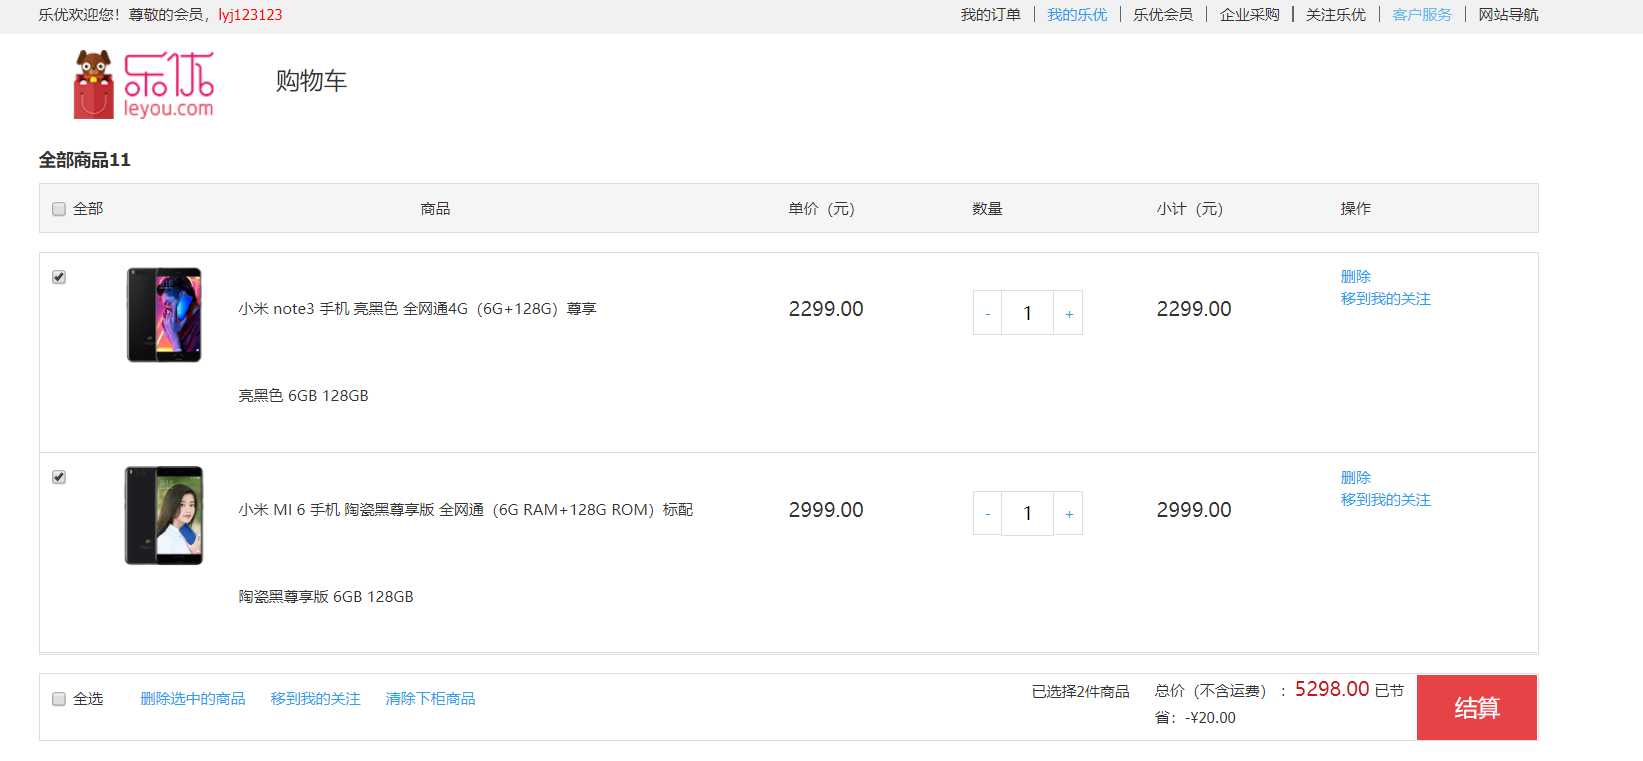Move 小米 MI 6 to 我的关注
This screenshot has width=1643, height=761.
tap(1386, 500)
